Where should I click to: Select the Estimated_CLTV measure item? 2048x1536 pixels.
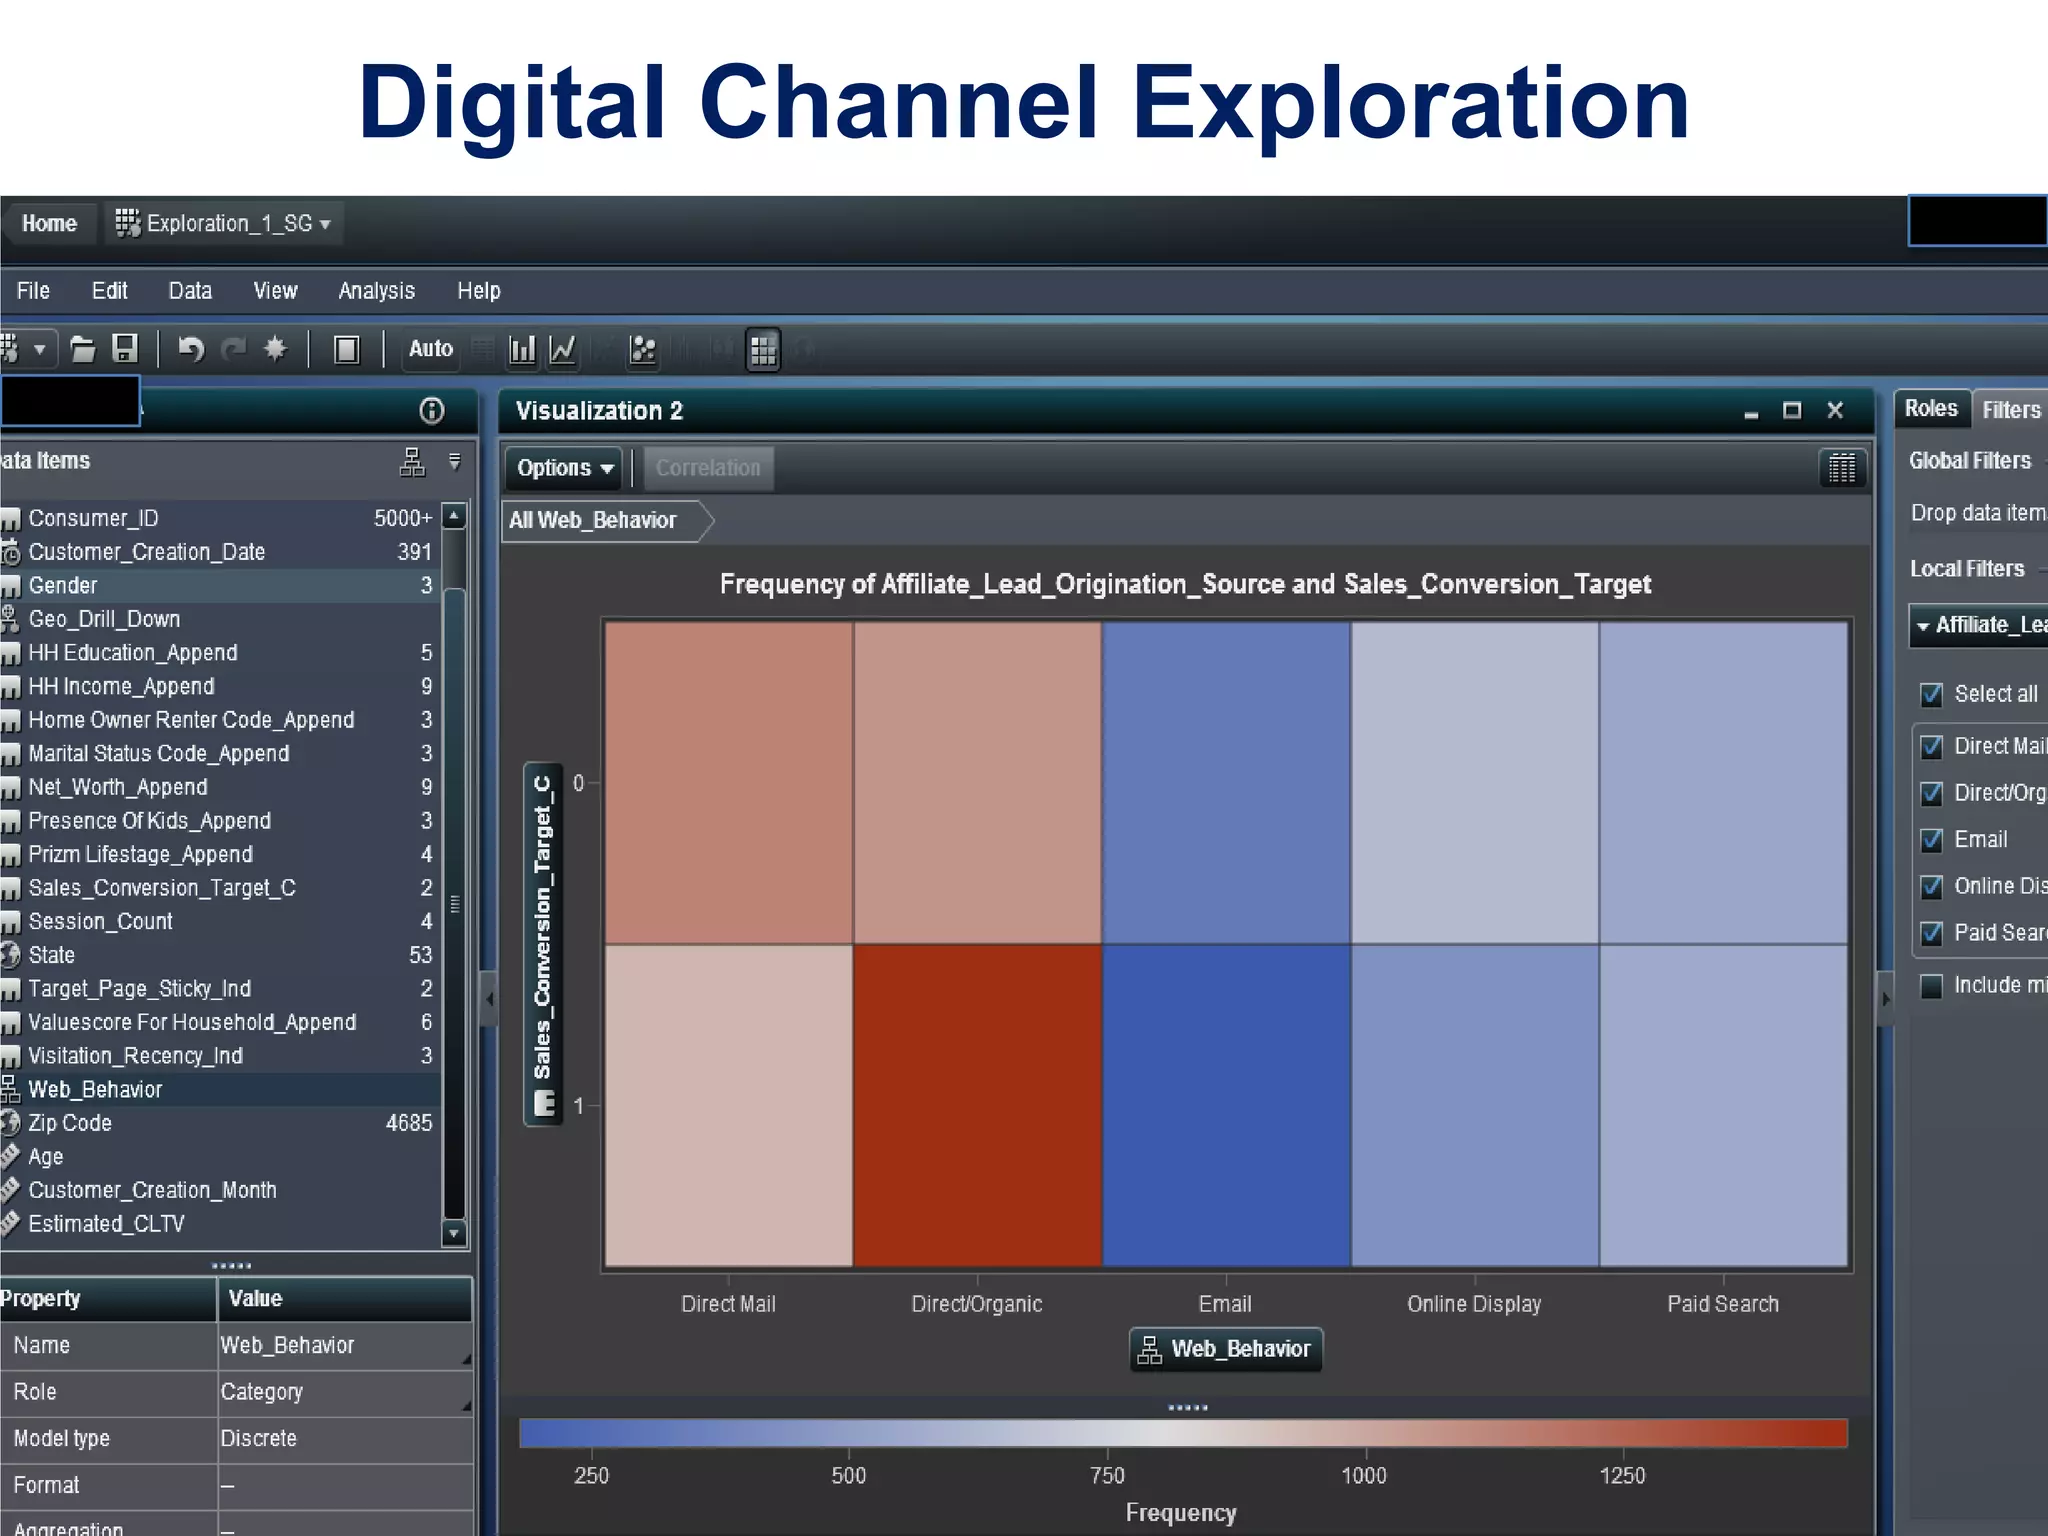(220, 1224)
